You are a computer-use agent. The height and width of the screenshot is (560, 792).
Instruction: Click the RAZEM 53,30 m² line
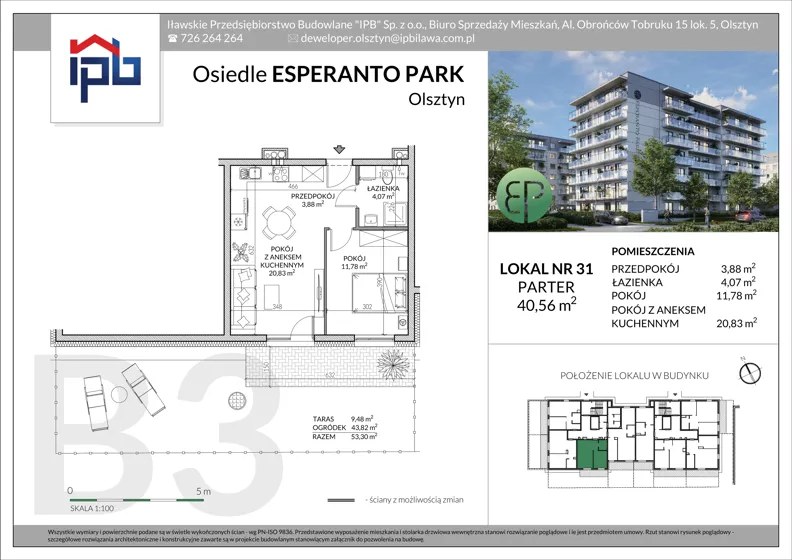(x=344, y=436)
